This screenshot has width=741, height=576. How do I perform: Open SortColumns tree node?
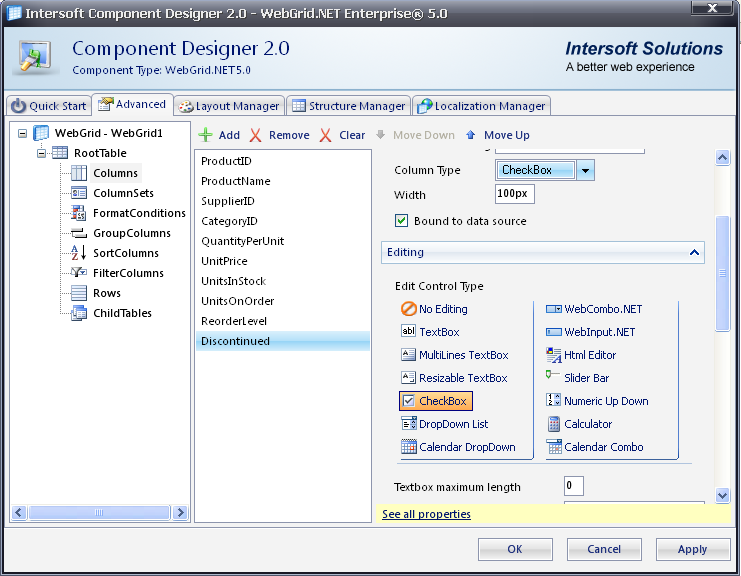[126, 253]
